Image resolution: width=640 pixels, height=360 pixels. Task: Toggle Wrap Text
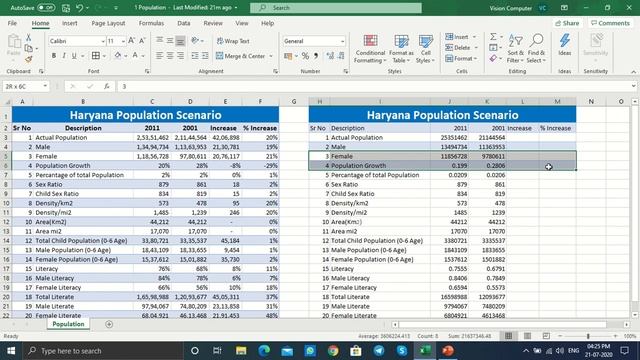click(x=233, y=41)
